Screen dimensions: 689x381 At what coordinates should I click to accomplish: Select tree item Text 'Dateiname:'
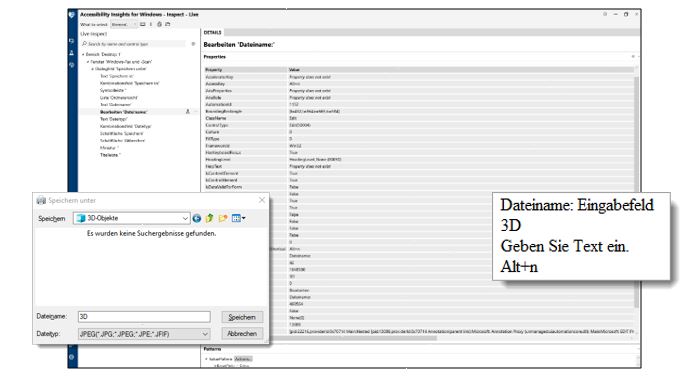(x=116, y=105)
